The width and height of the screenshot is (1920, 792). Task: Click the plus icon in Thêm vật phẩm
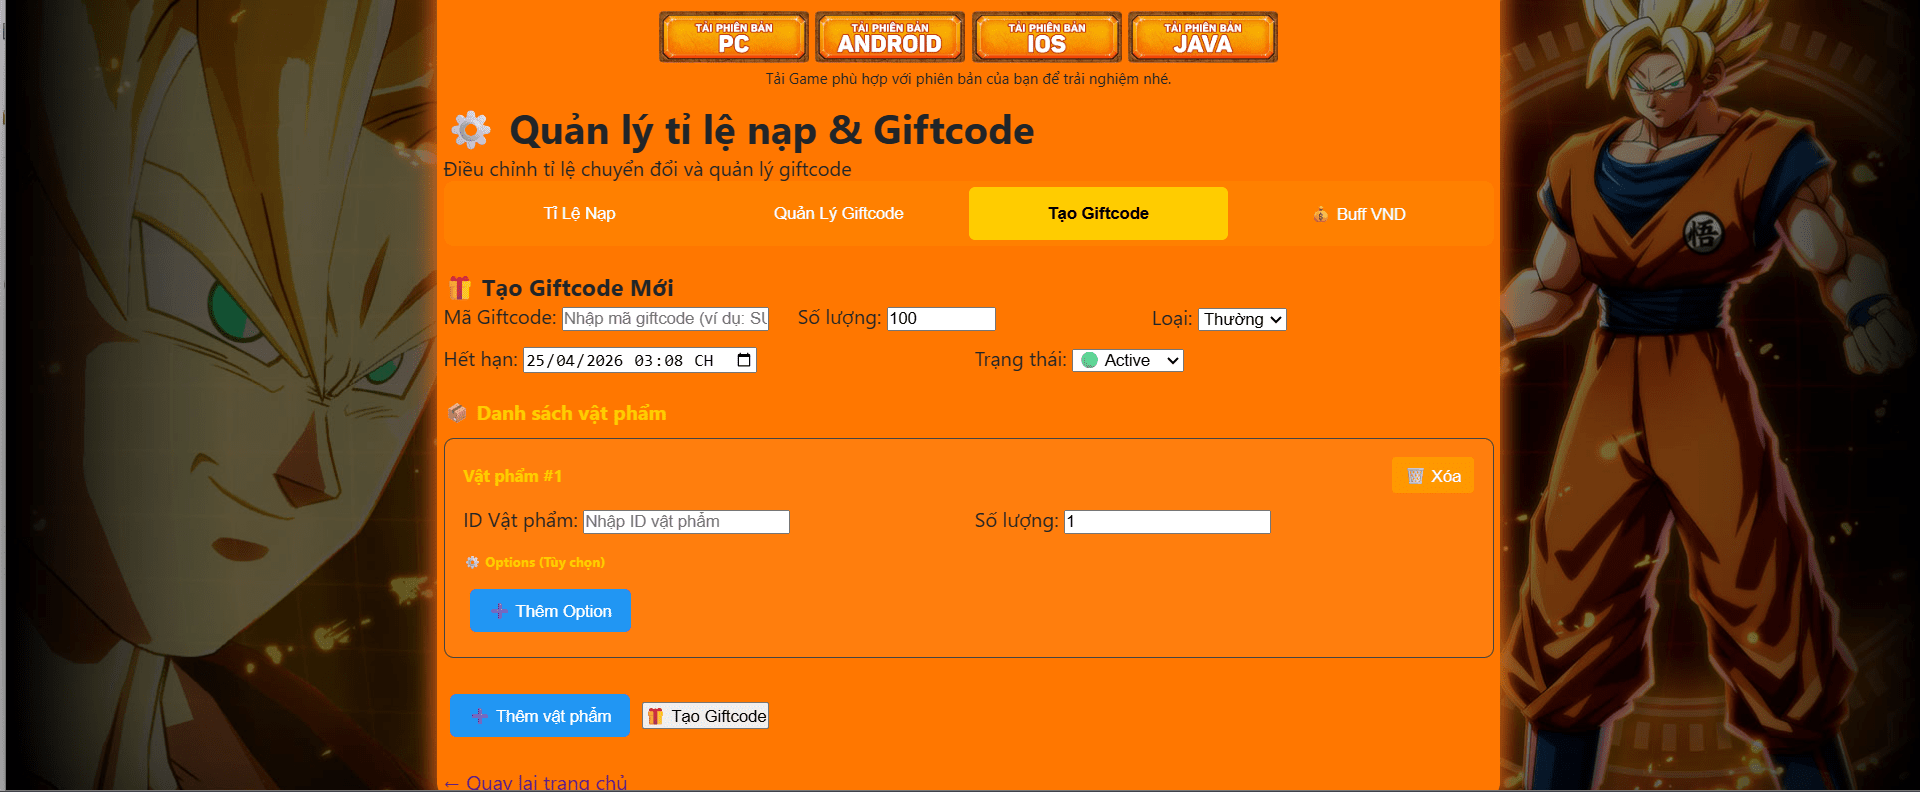479,716
